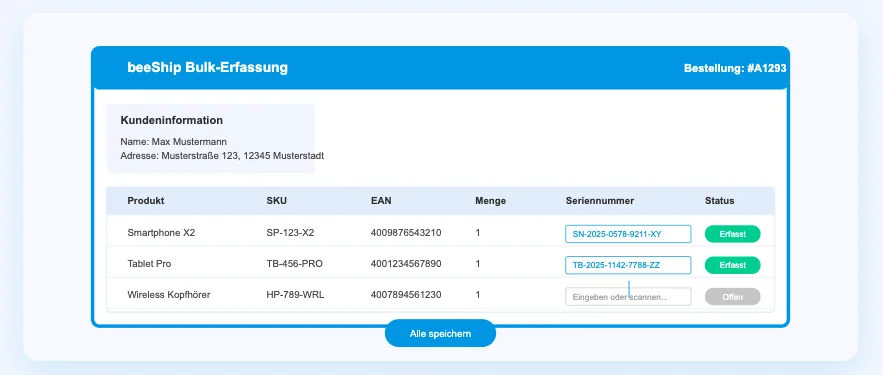Image resolution: width=883 pixels, height=375 pixels.
Task: Click EAN 4001234567890
Action: pos(406,264)
